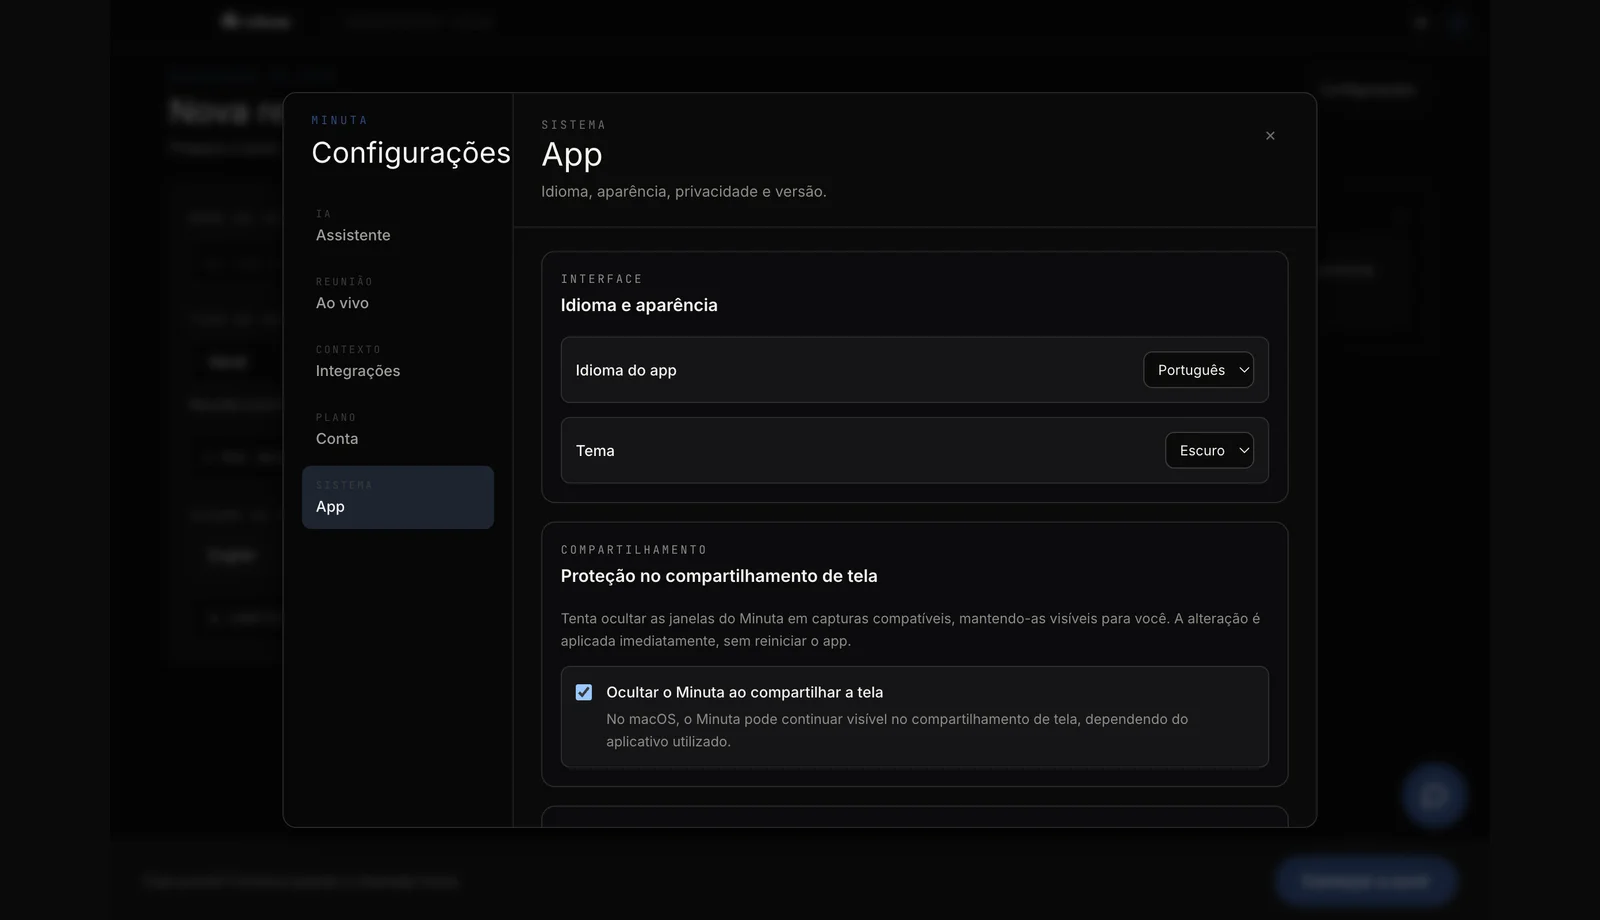Uncheck Ocultar o Minuta ao compartilhar a tela

pos(584,692)
